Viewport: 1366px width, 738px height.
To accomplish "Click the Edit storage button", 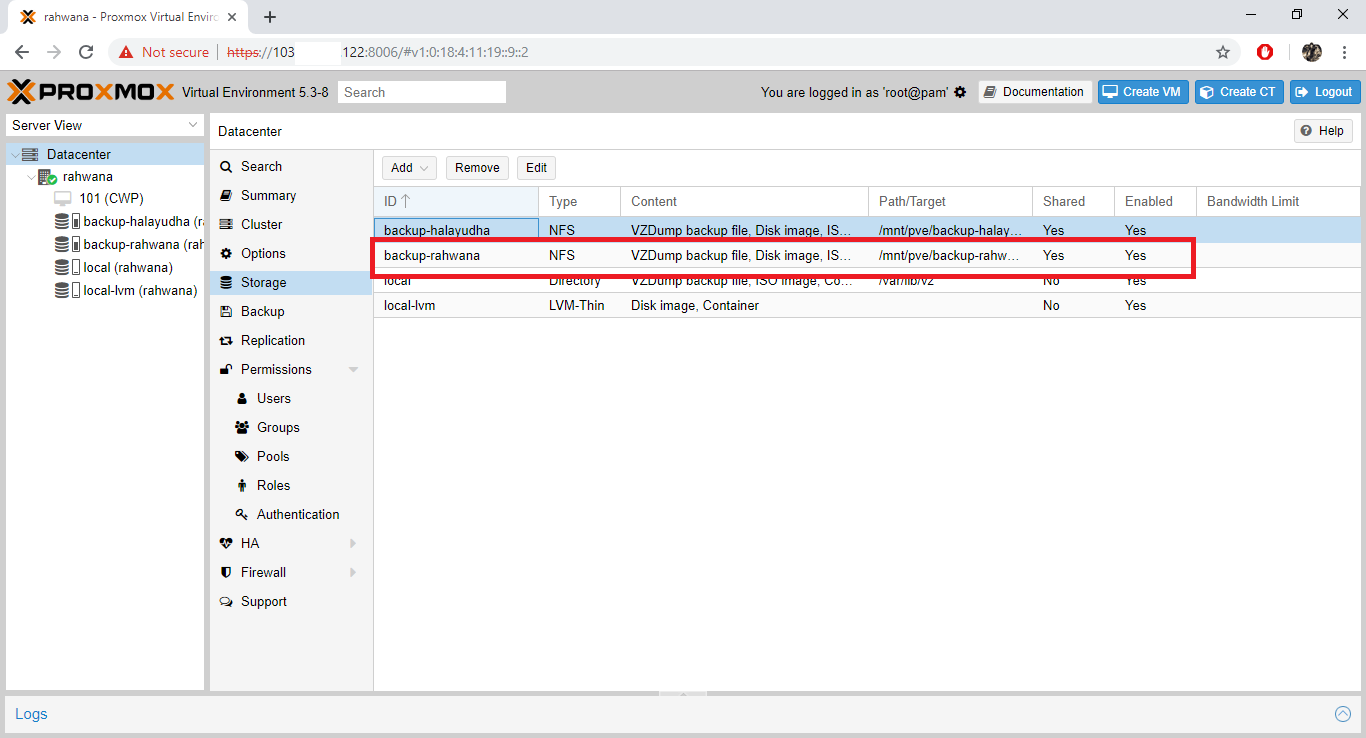I will [x=536, y=168].
